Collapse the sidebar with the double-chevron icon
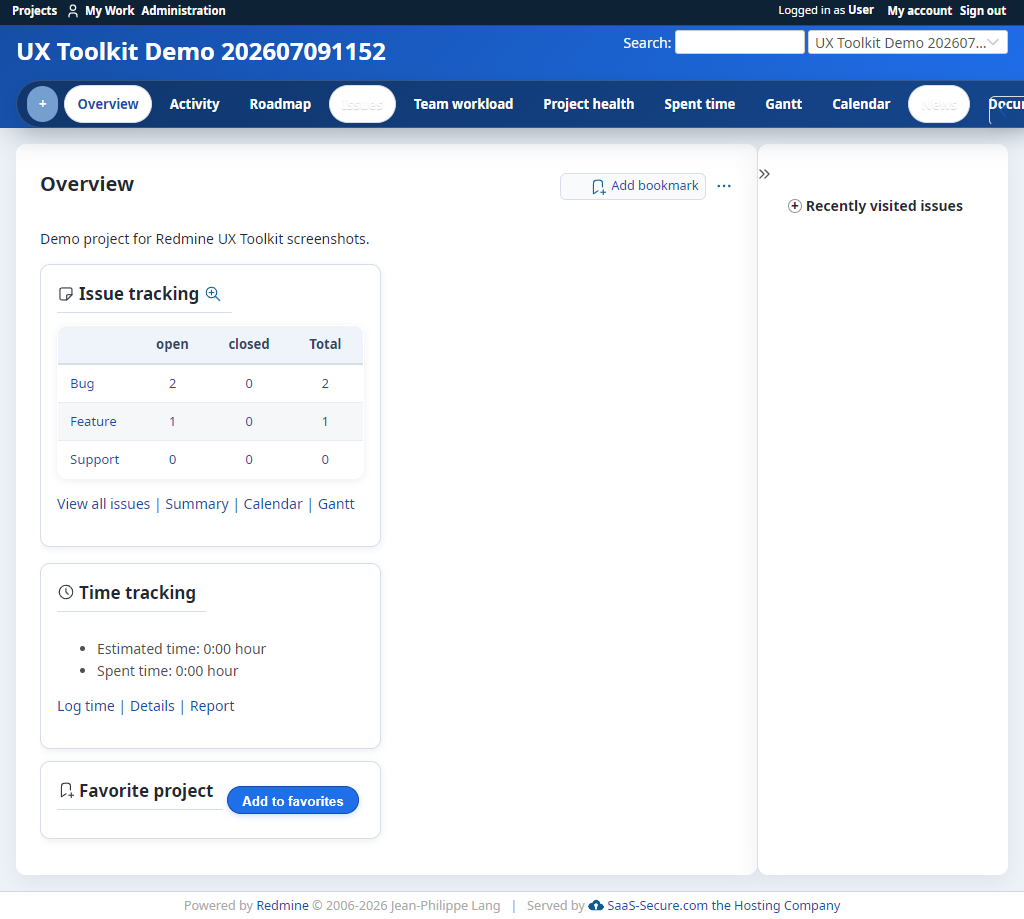The image size is (1024, 919). pos(764,174)
